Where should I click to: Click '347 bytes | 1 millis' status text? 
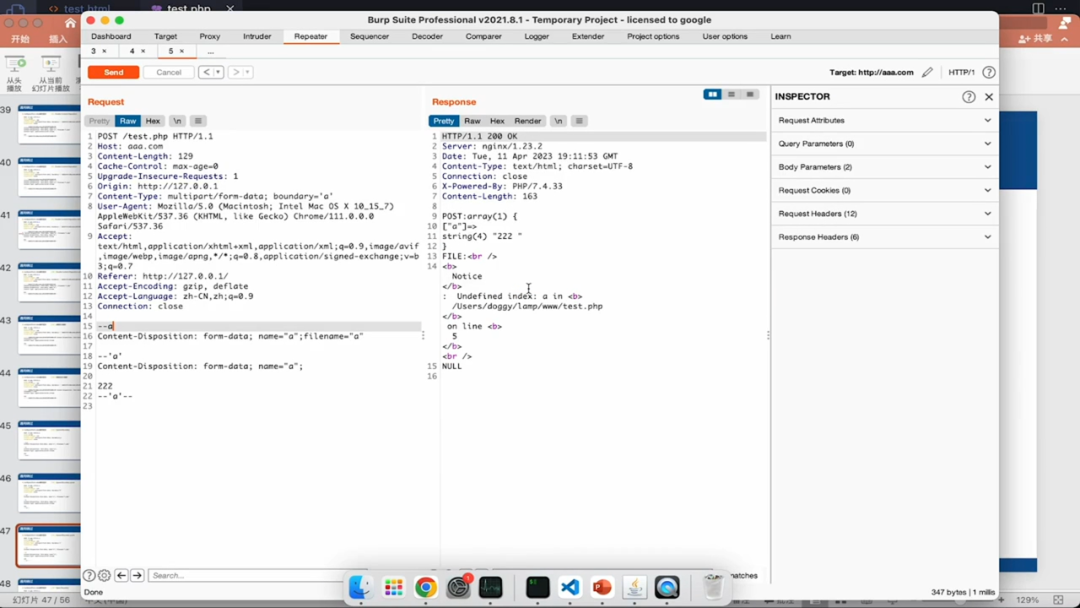coord(962,592)
